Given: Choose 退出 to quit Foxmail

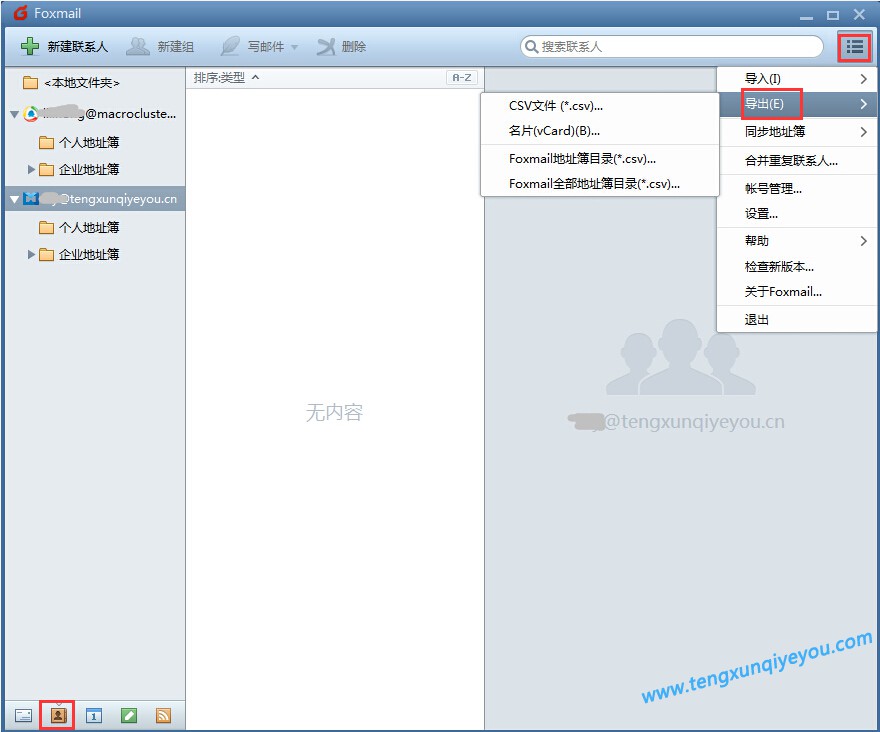Looking at the screenshot, I should 797,319.
